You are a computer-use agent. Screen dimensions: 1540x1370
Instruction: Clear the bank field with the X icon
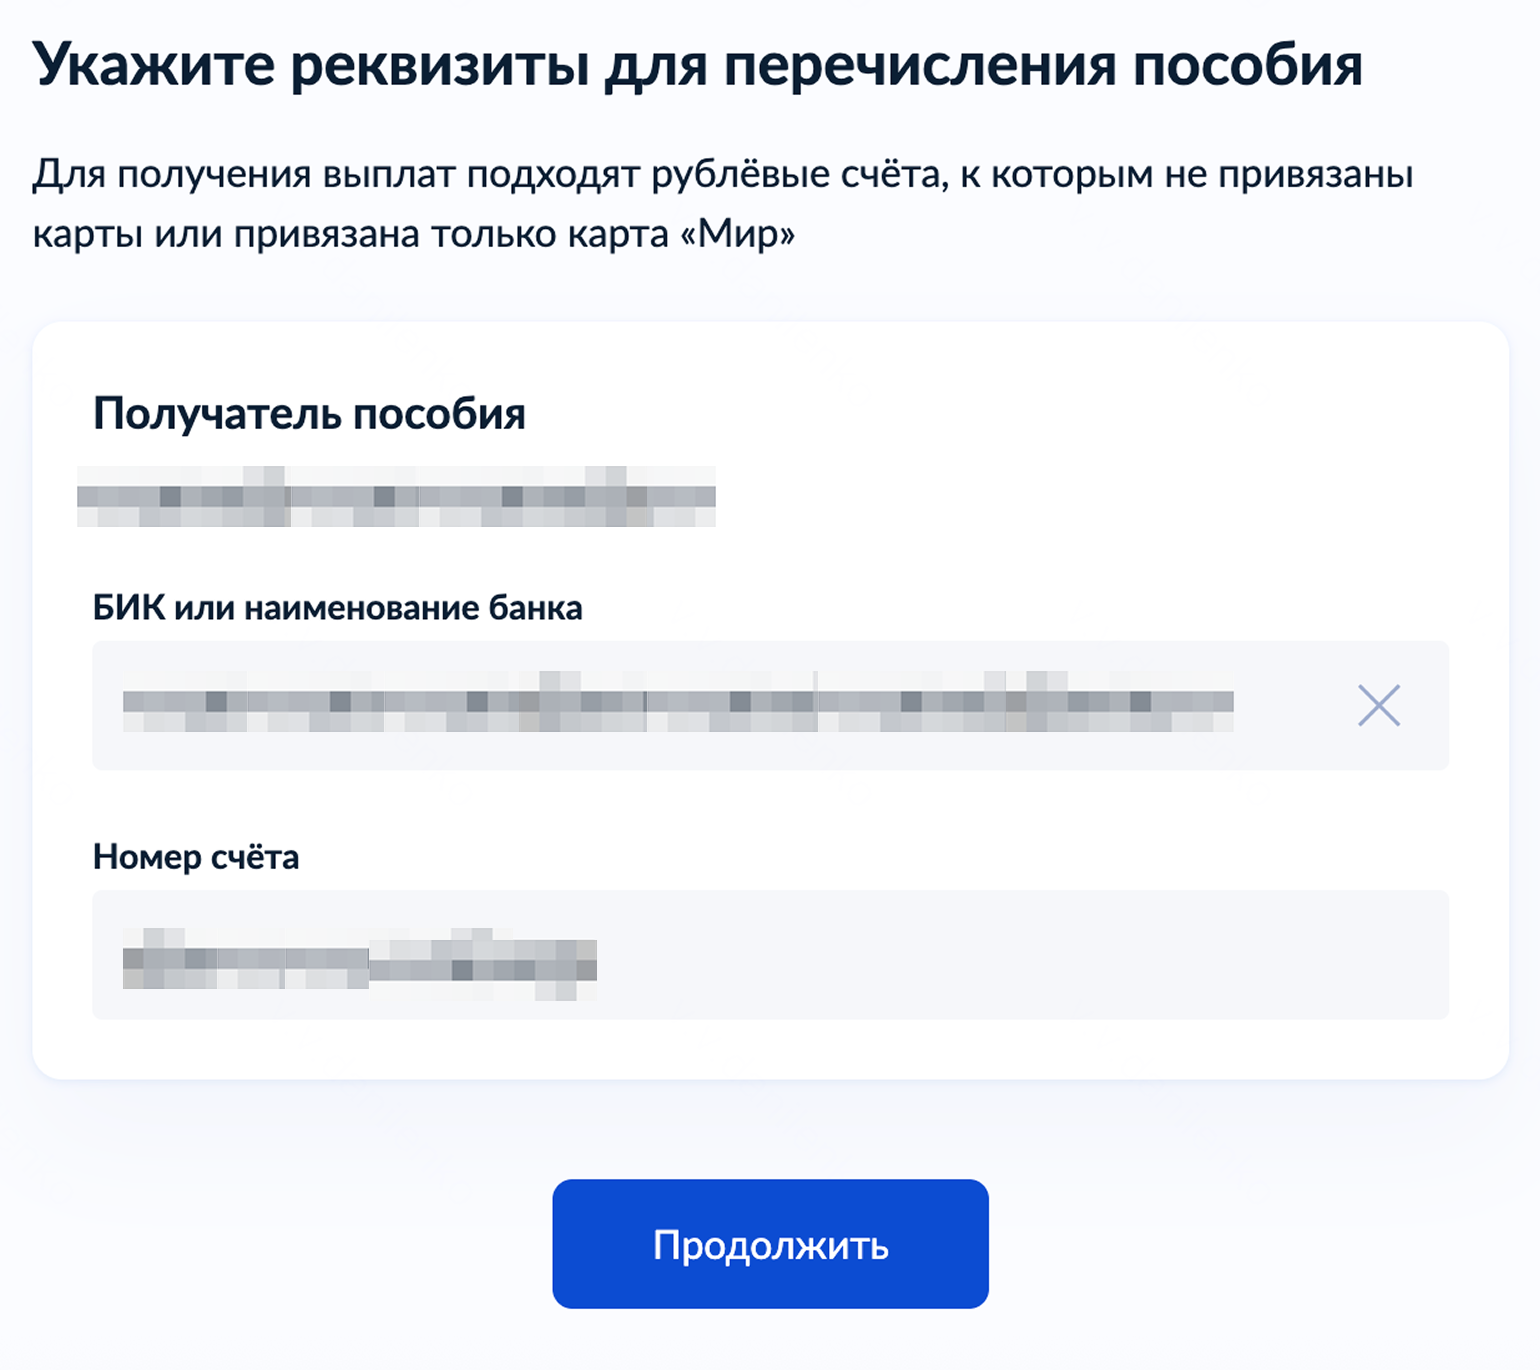tap(1378, 706)
